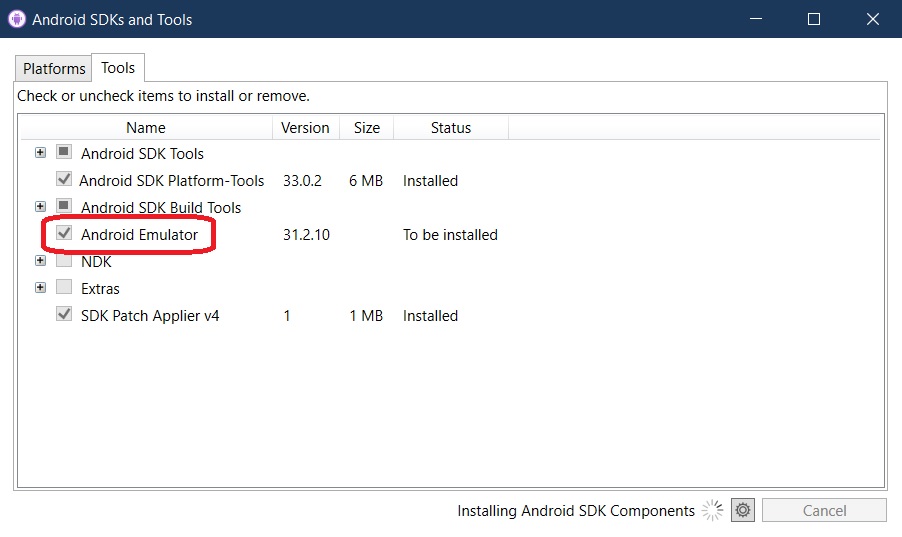This screenshot has height=537, width=902.
Task: Click 'Installing Android SDK Components' status text
Action: tap(576, 511)
